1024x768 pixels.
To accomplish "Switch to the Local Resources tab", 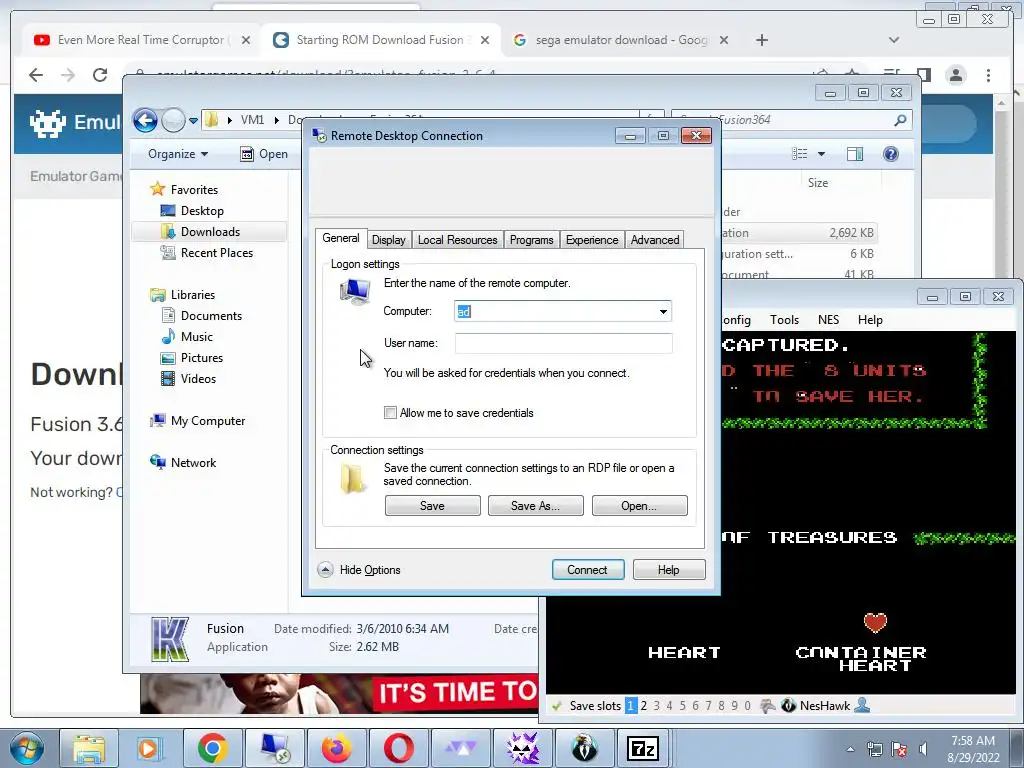I will 457,240.
